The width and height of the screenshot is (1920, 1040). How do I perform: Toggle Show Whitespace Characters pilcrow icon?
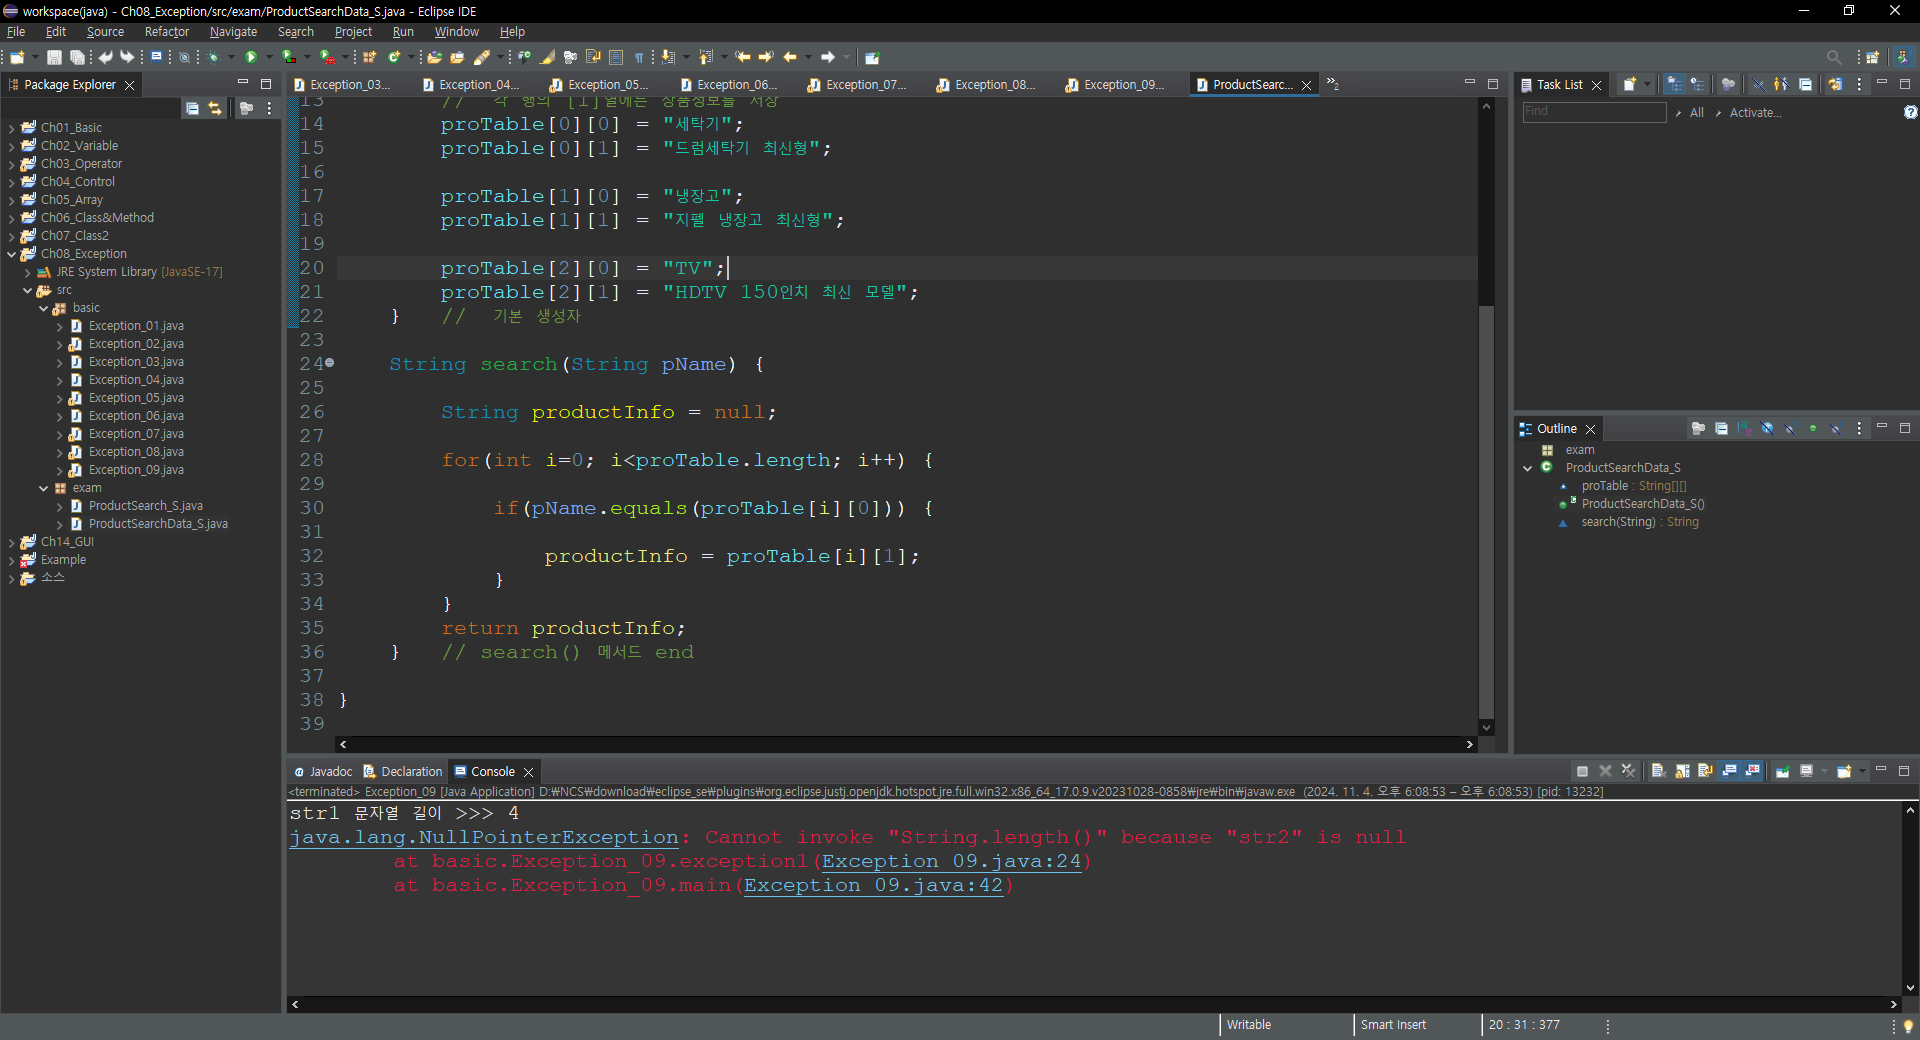click(x=638, y=57)
